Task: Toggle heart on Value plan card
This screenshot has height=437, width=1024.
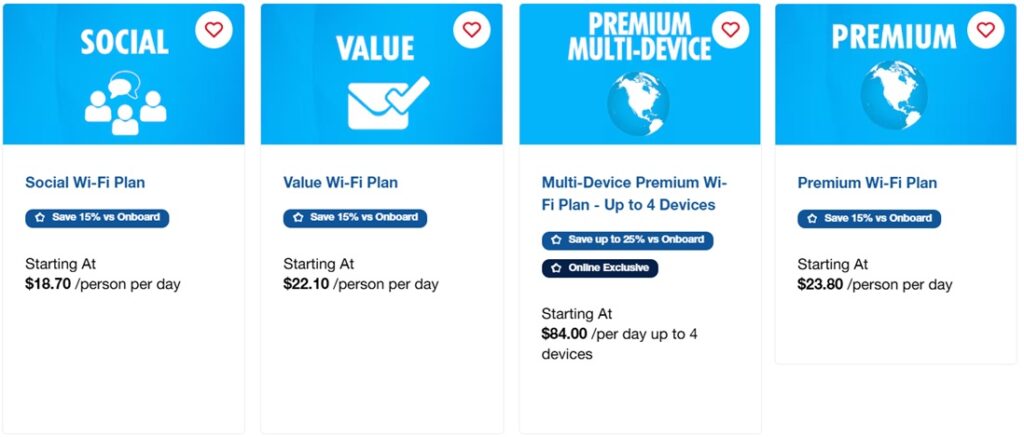Action: 472,30
